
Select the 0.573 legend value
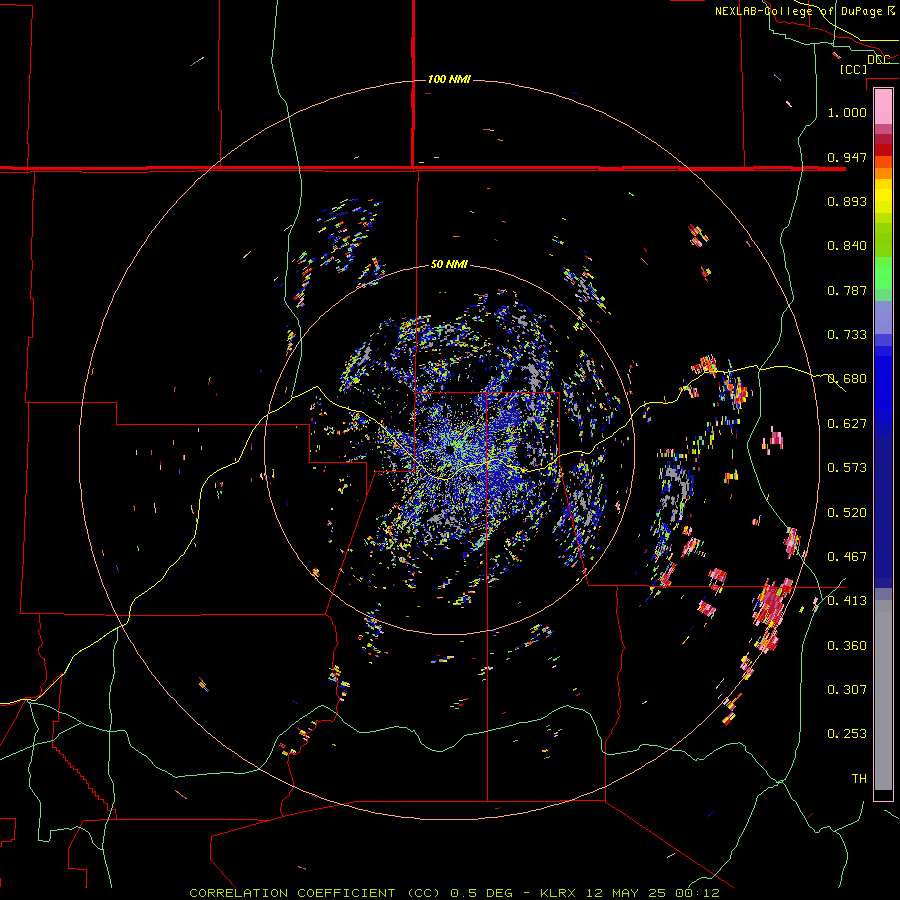pos(847,468)
